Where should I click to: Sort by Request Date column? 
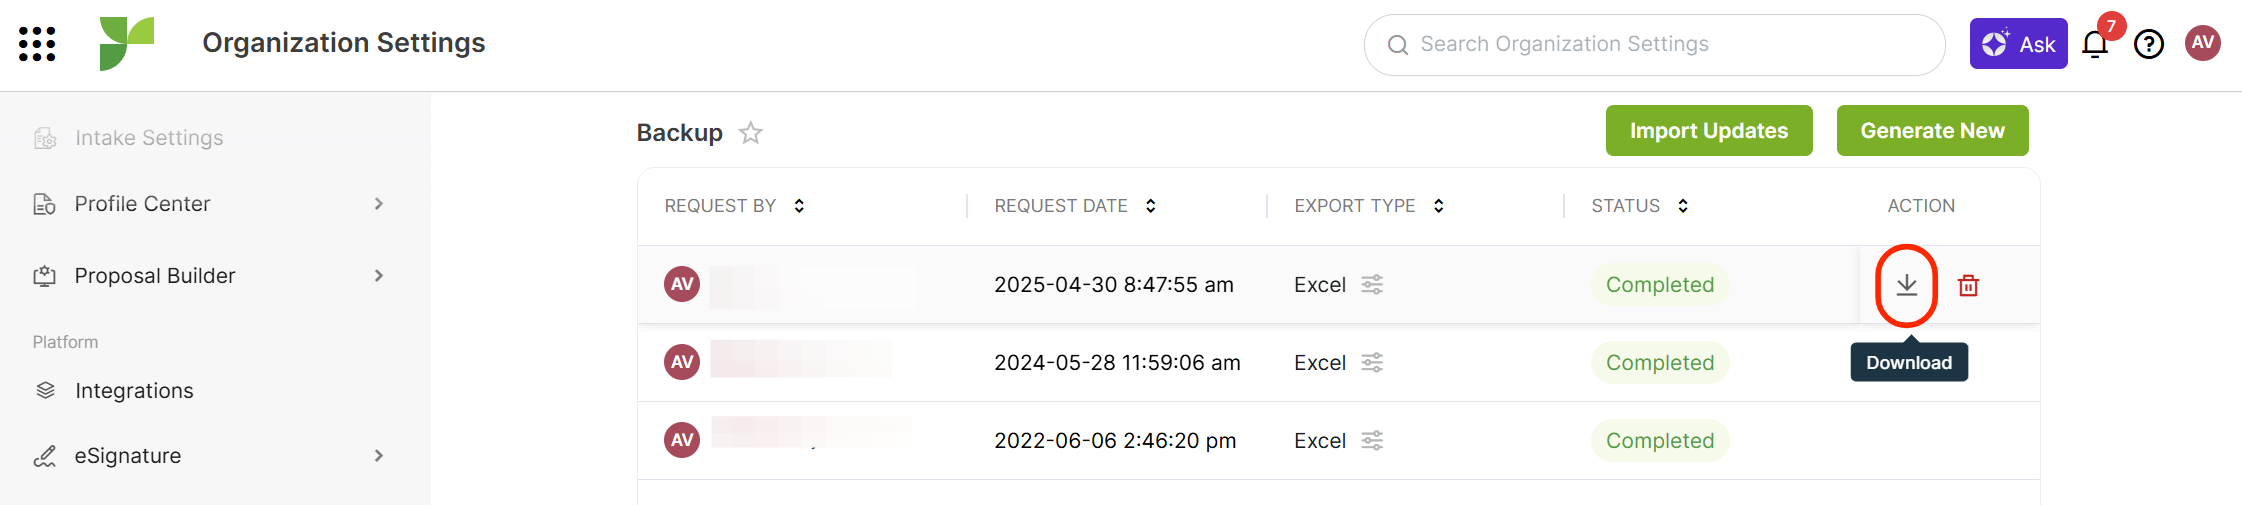[x=1151, y=206]
